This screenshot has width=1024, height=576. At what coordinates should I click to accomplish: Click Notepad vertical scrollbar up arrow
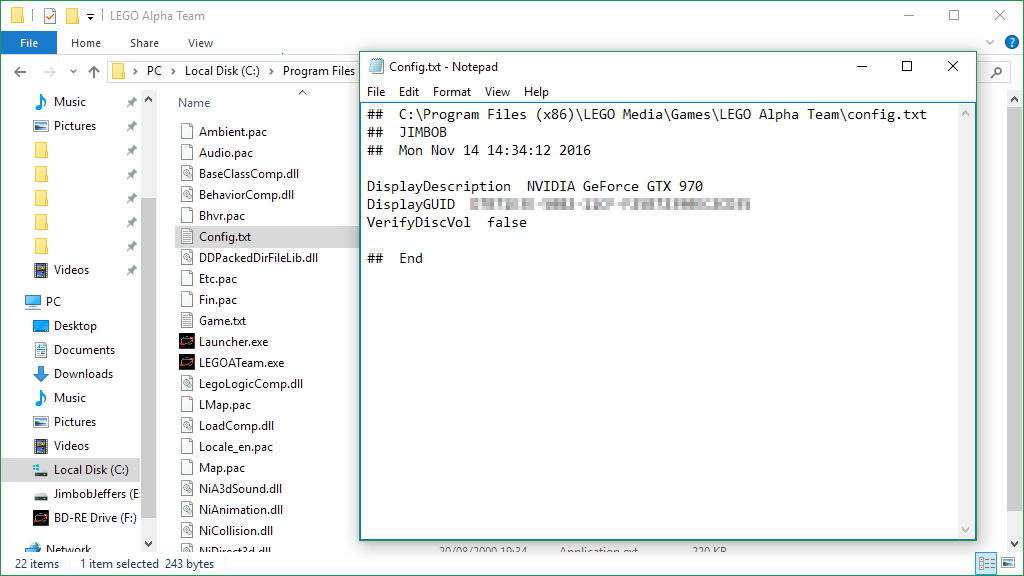[x=966, y=113]
